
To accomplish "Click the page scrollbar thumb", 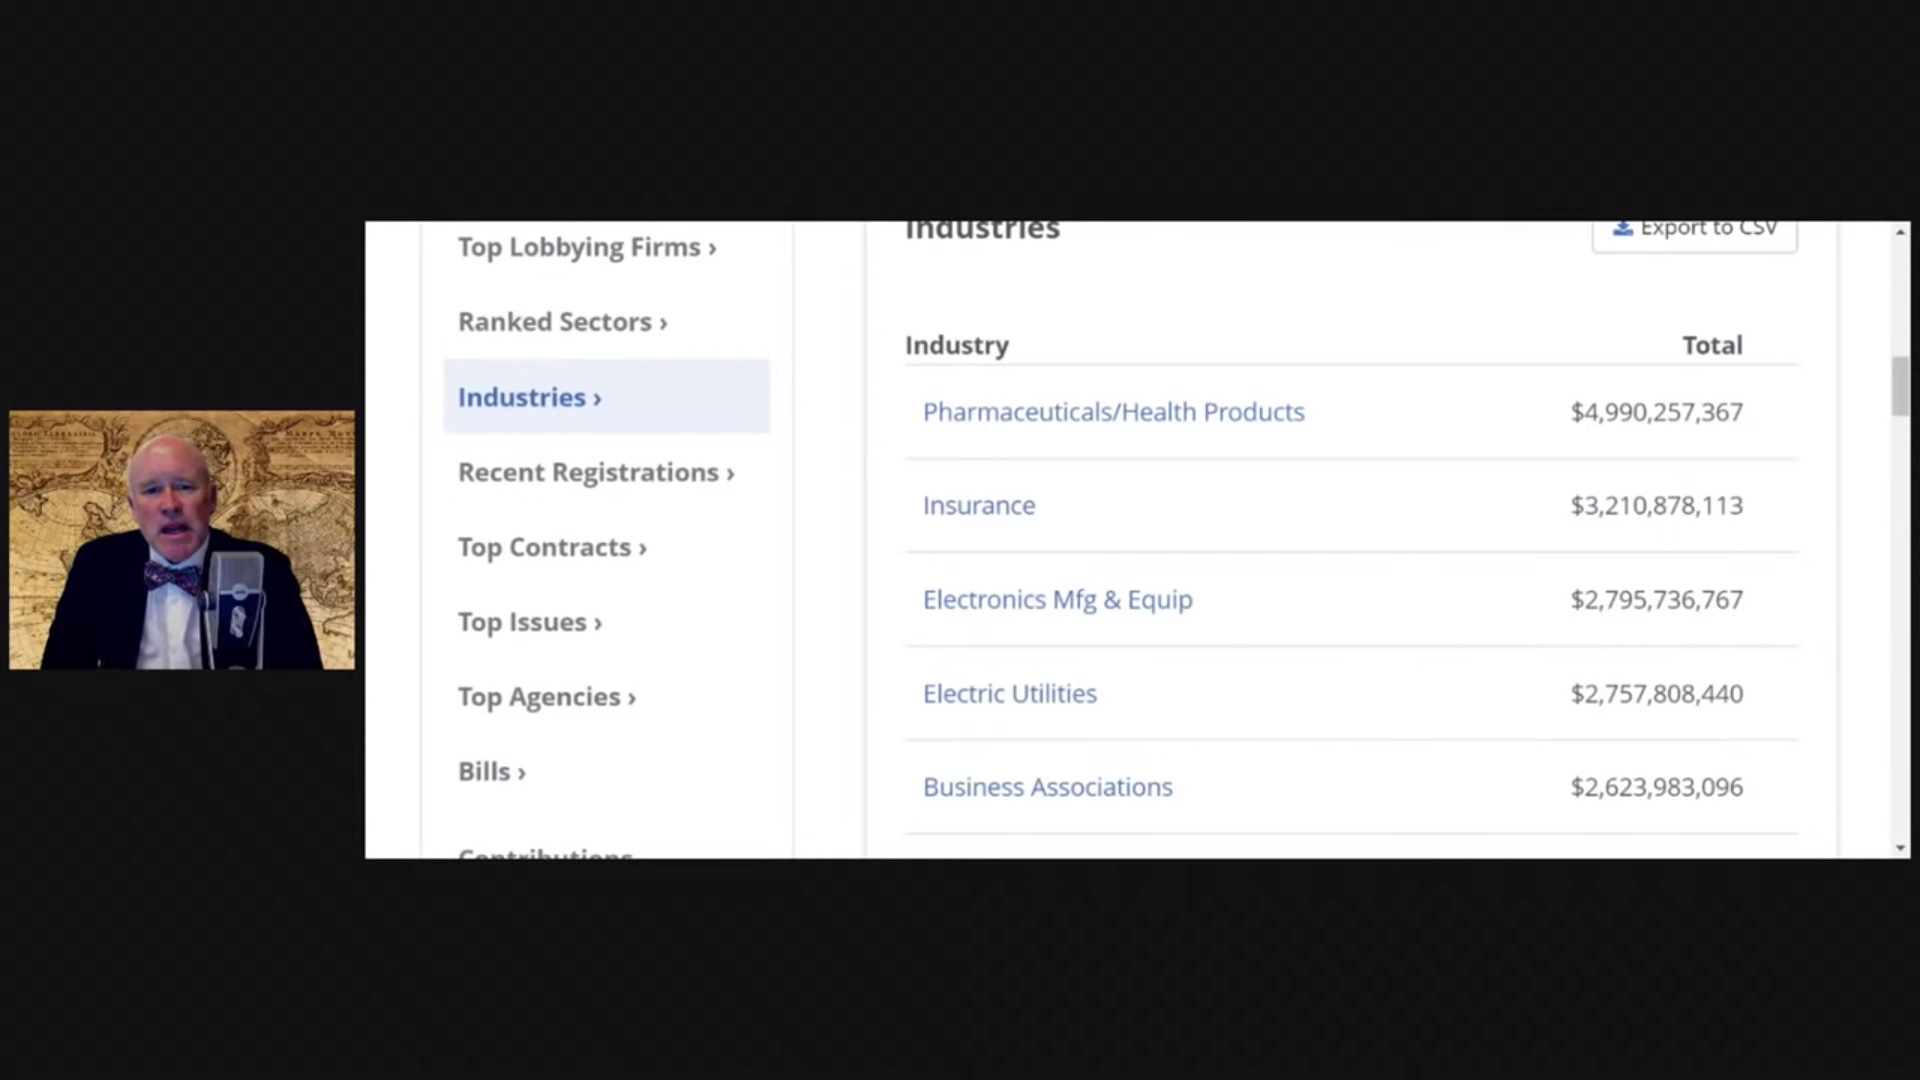I will tap(1900, 386).
